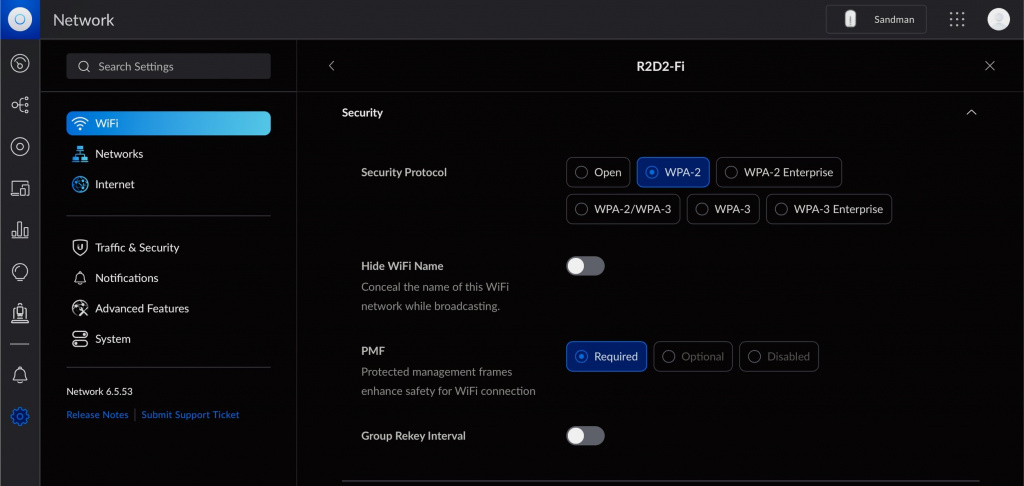1024x486 pixels.
Task: Open the Topology view icon
Action: [x=20, y=105]
